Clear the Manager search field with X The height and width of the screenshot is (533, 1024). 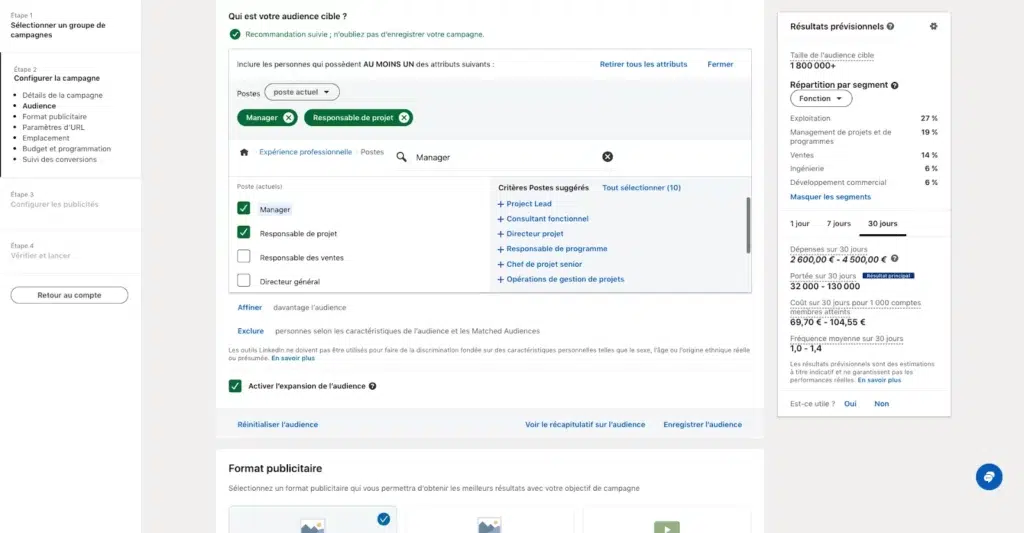pos(607,157)
